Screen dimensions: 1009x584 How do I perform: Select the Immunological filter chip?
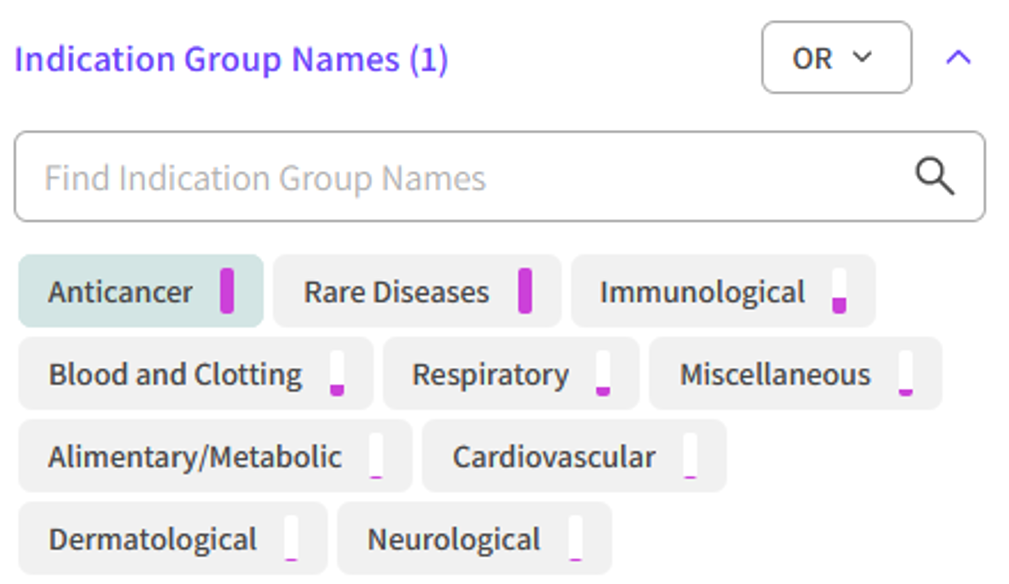[x=702, y=291]
